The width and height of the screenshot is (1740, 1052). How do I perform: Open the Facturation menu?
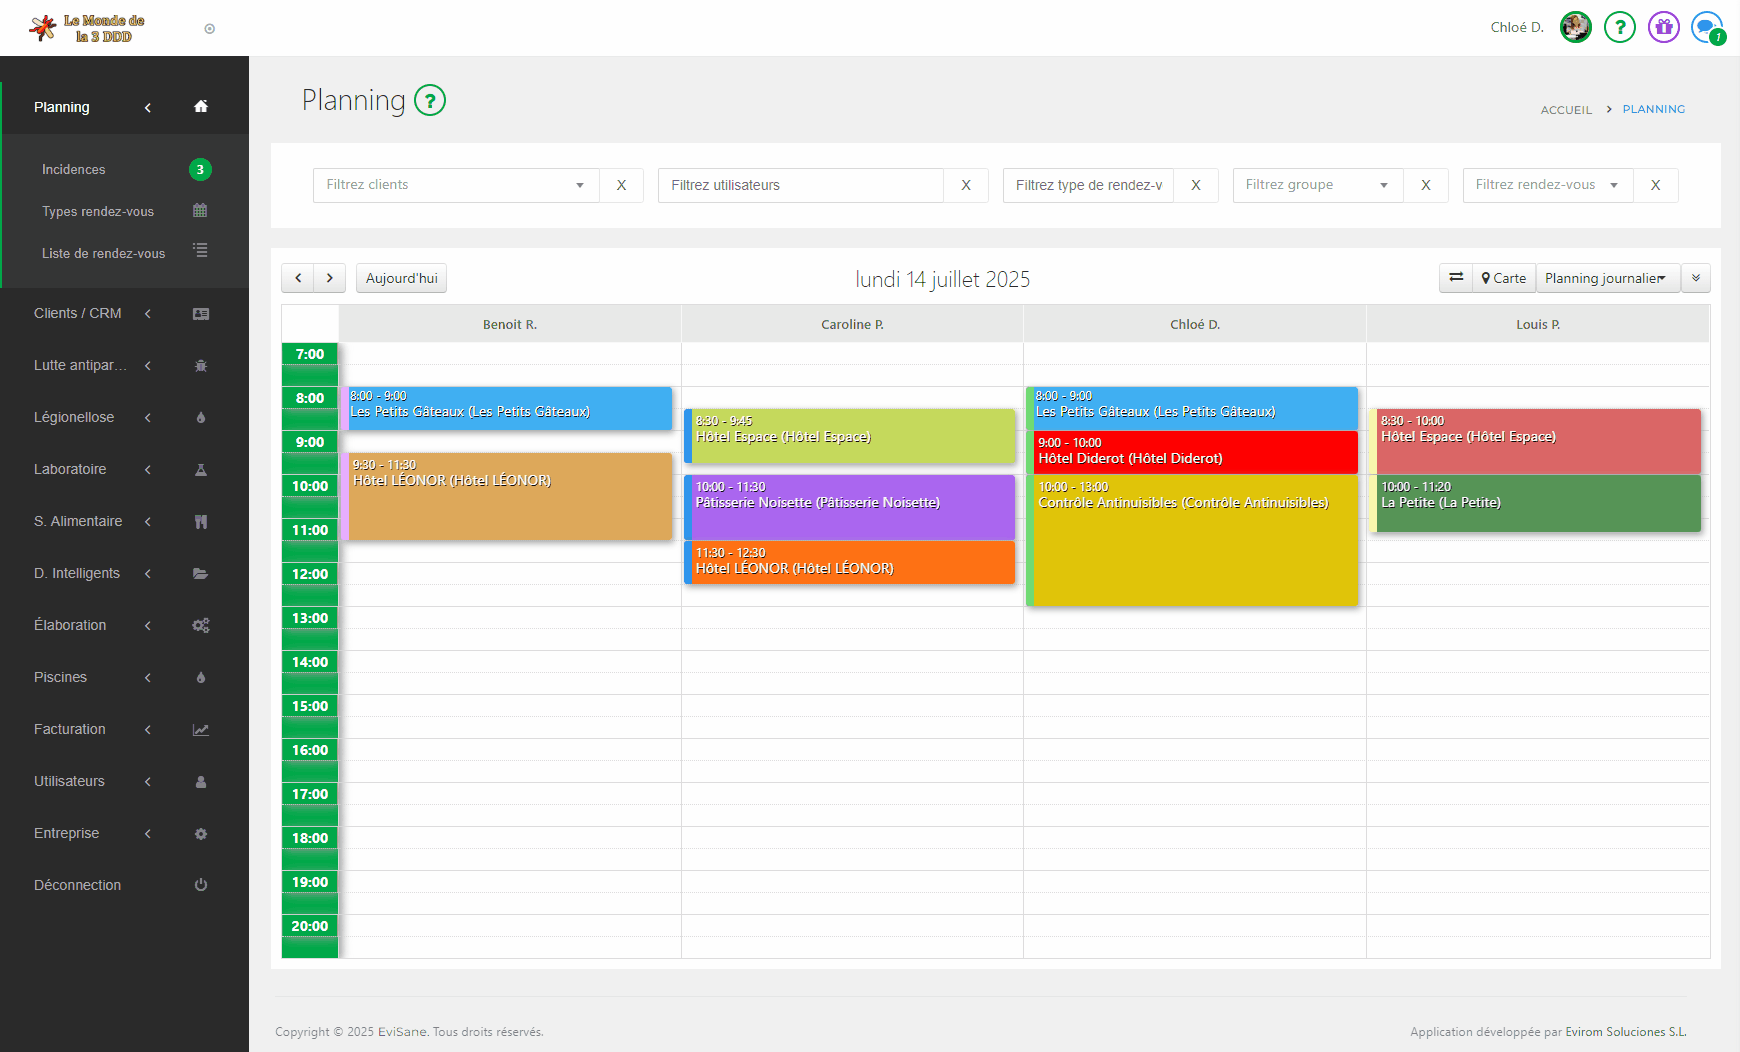pos(70,729)
